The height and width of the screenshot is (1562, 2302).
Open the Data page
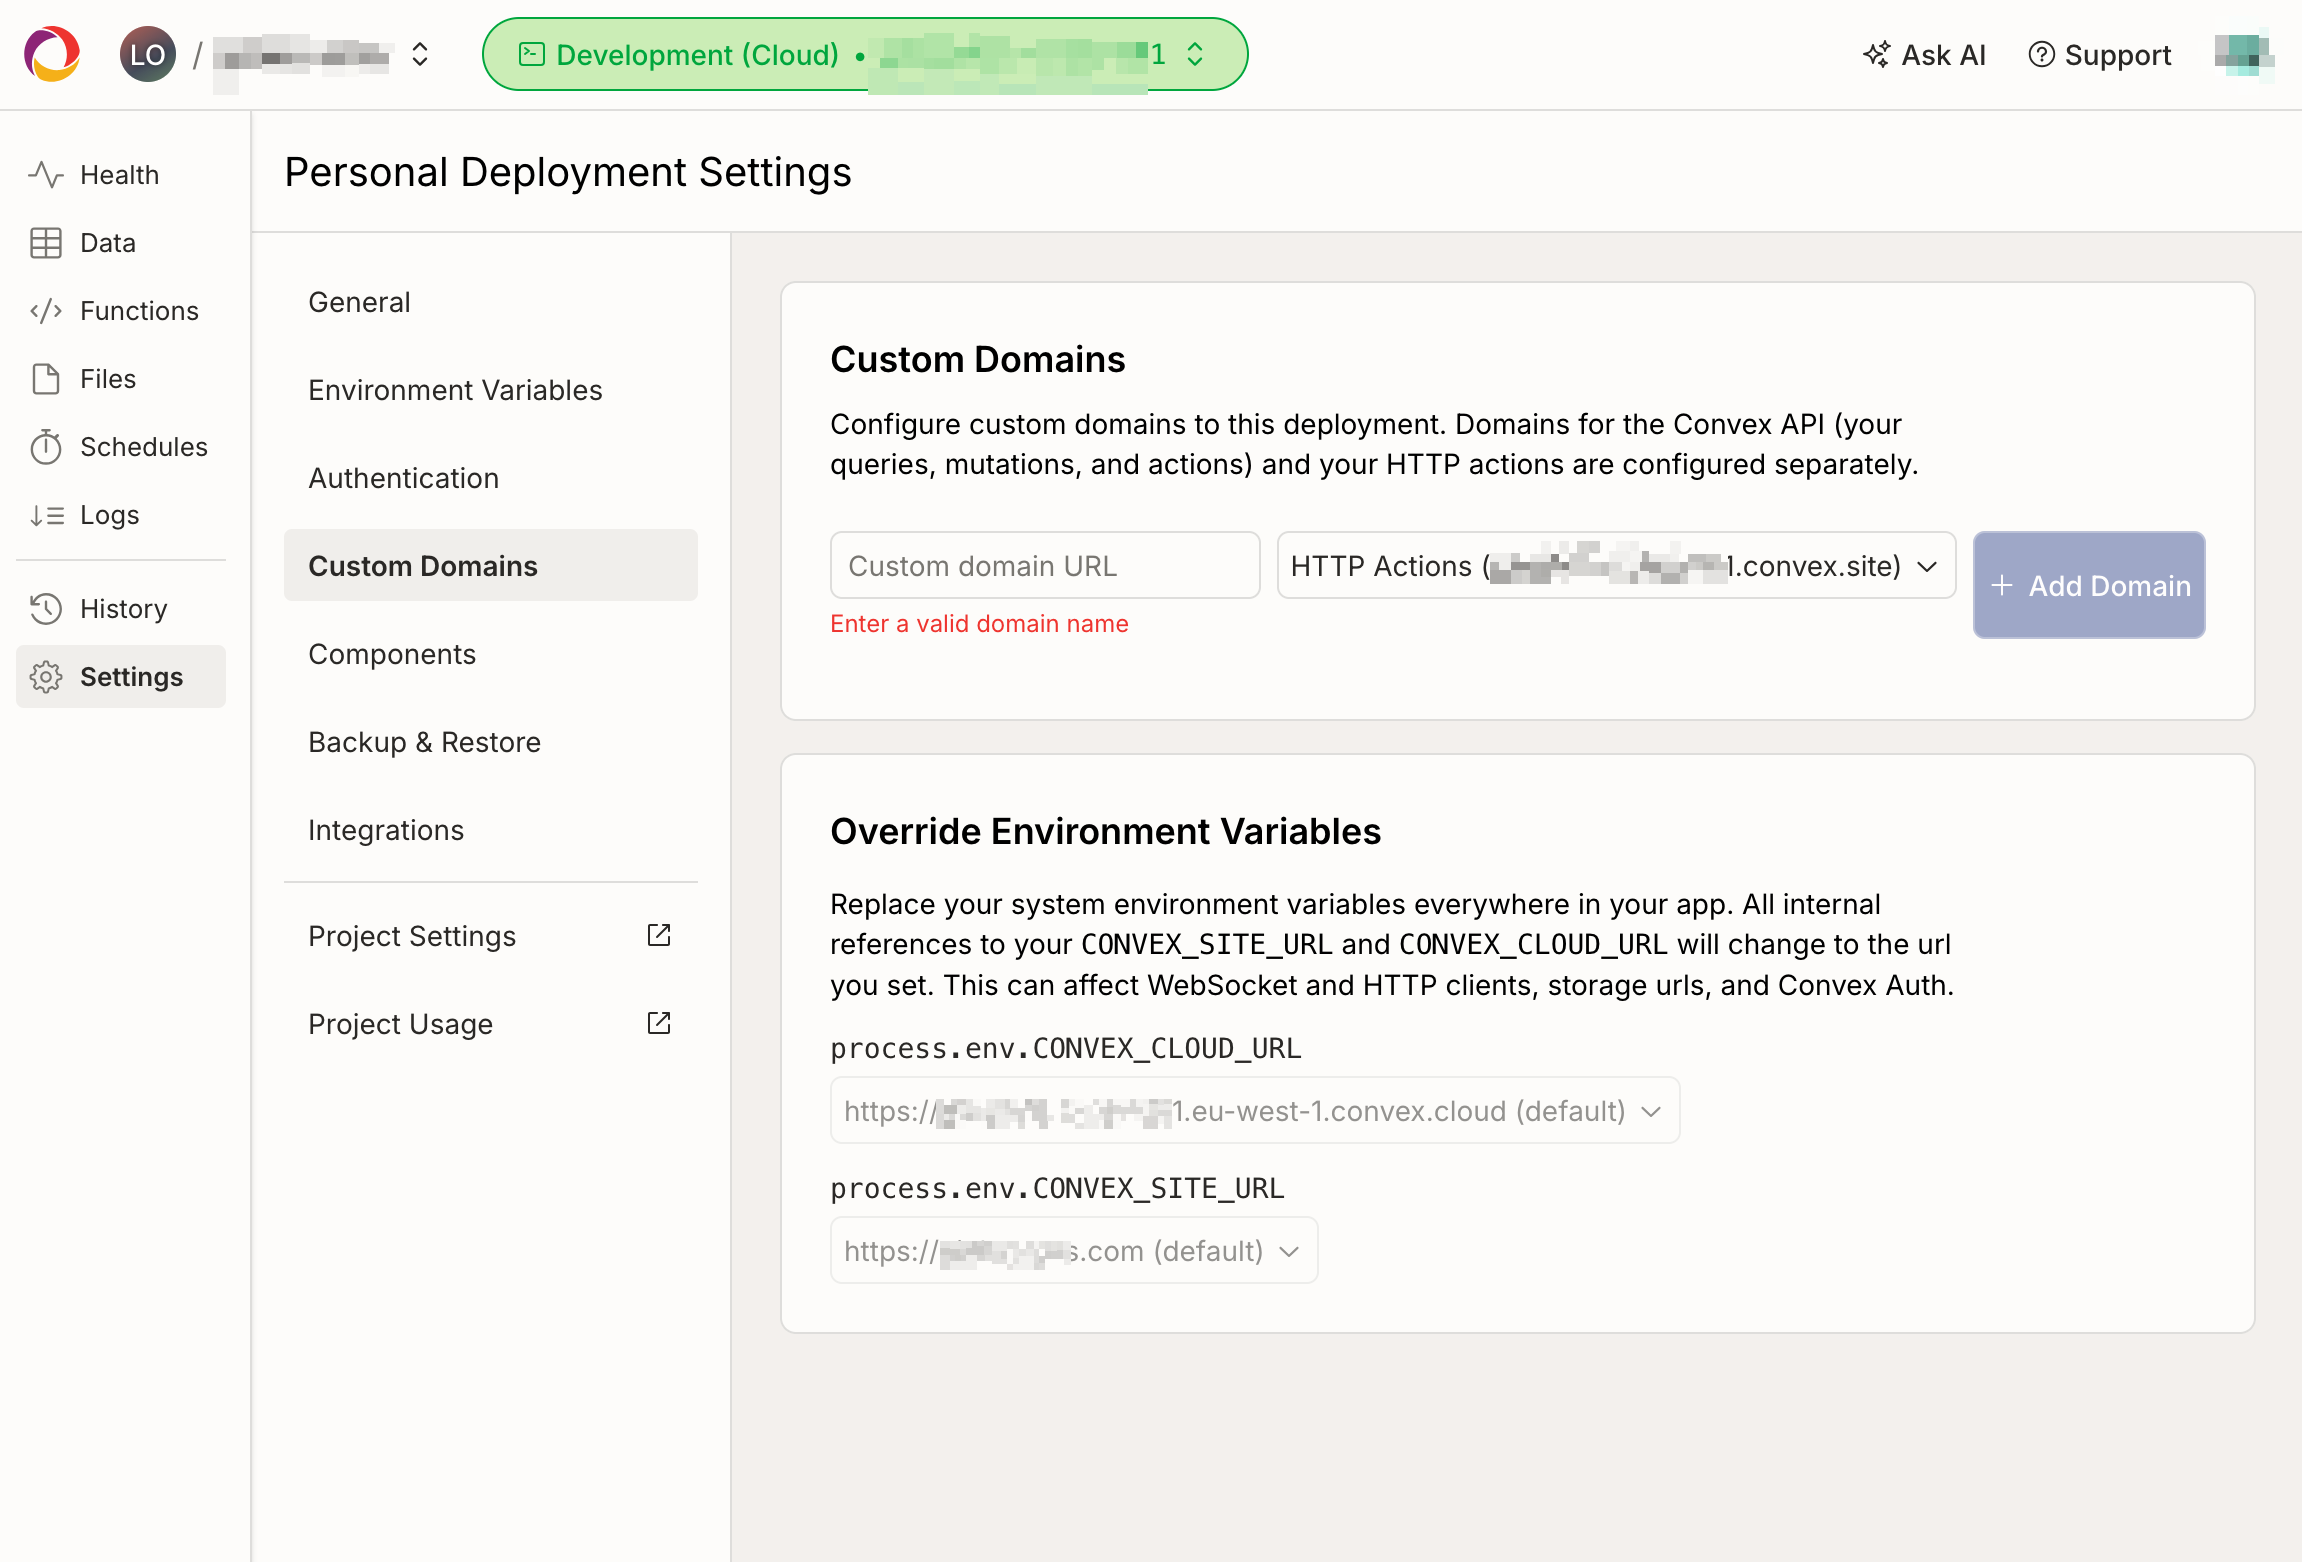point(107,243)
